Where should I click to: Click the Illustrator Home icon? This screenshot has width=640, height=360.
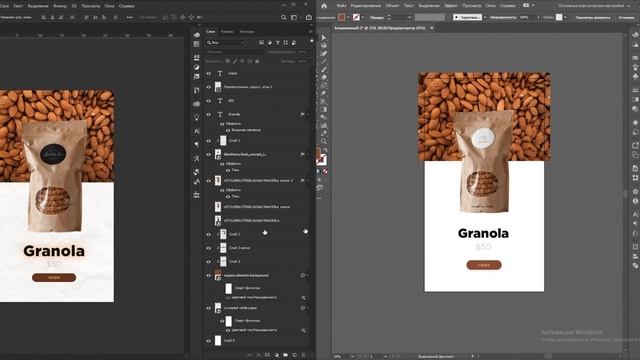[x=324, y=6]
